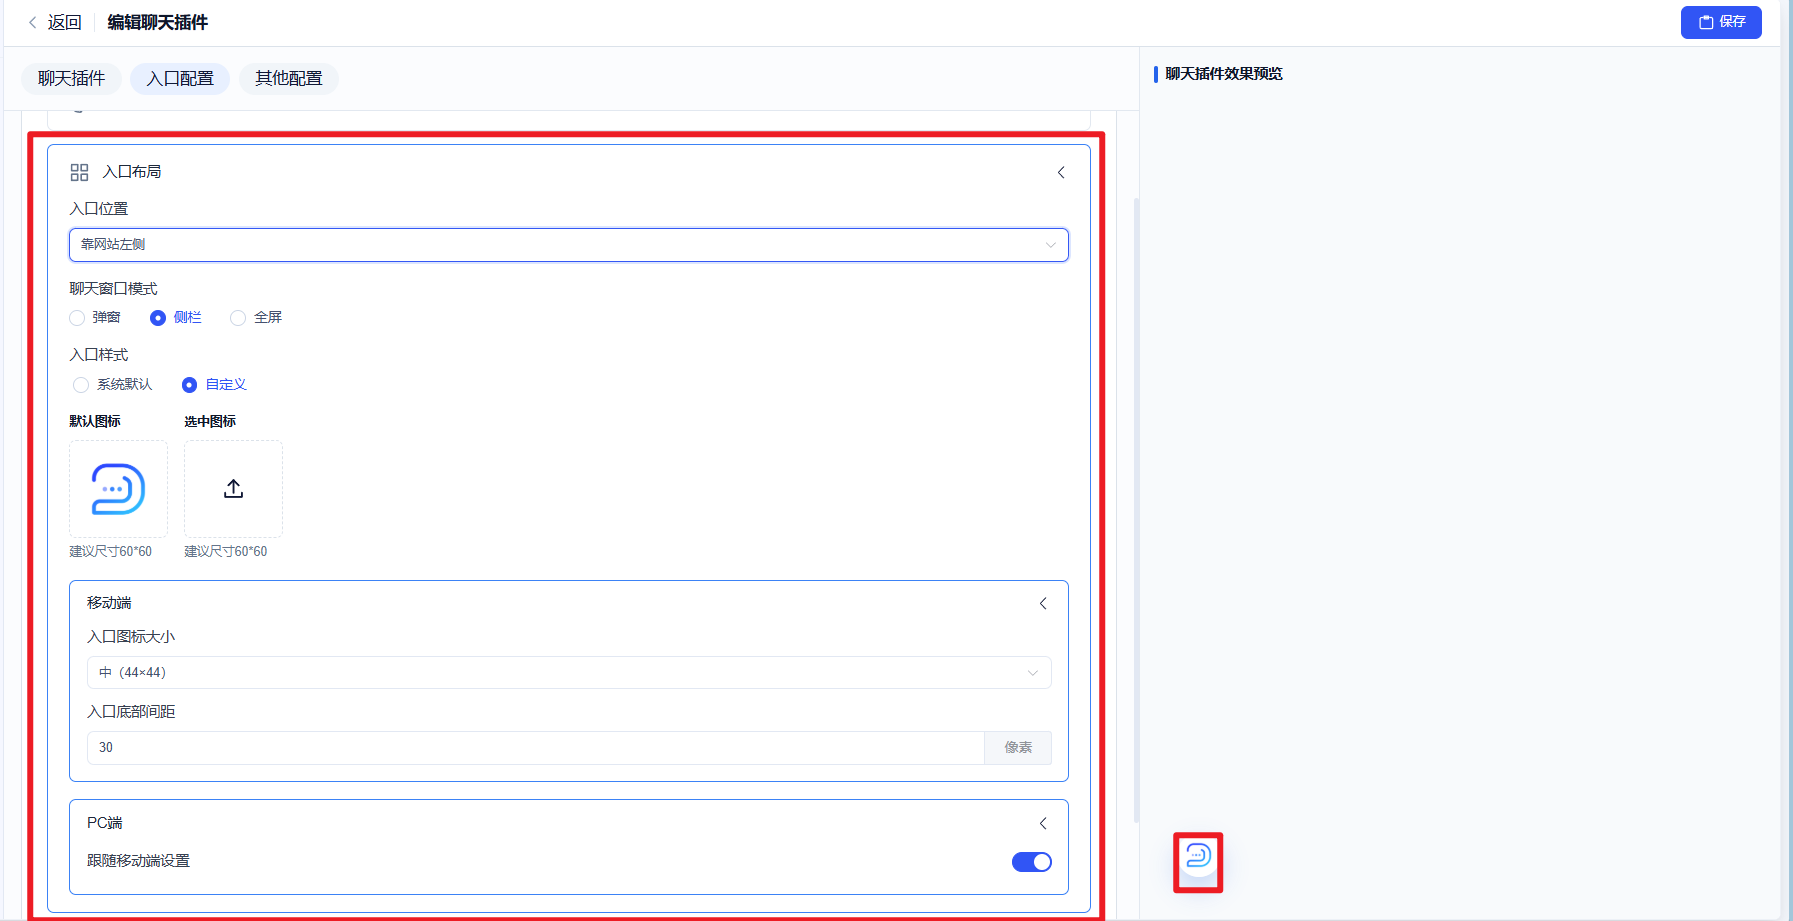Choose the 系统默认 entrance style
The image size is (1793, 921).
point(81,385)
